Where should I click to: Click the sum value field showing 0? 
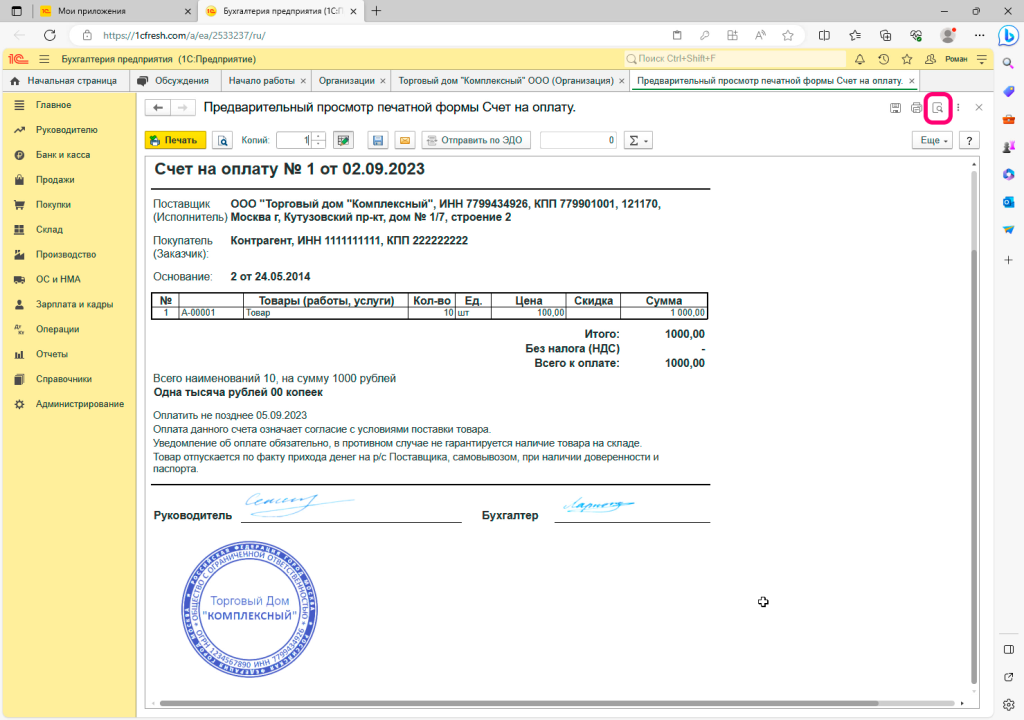point(579,140)
